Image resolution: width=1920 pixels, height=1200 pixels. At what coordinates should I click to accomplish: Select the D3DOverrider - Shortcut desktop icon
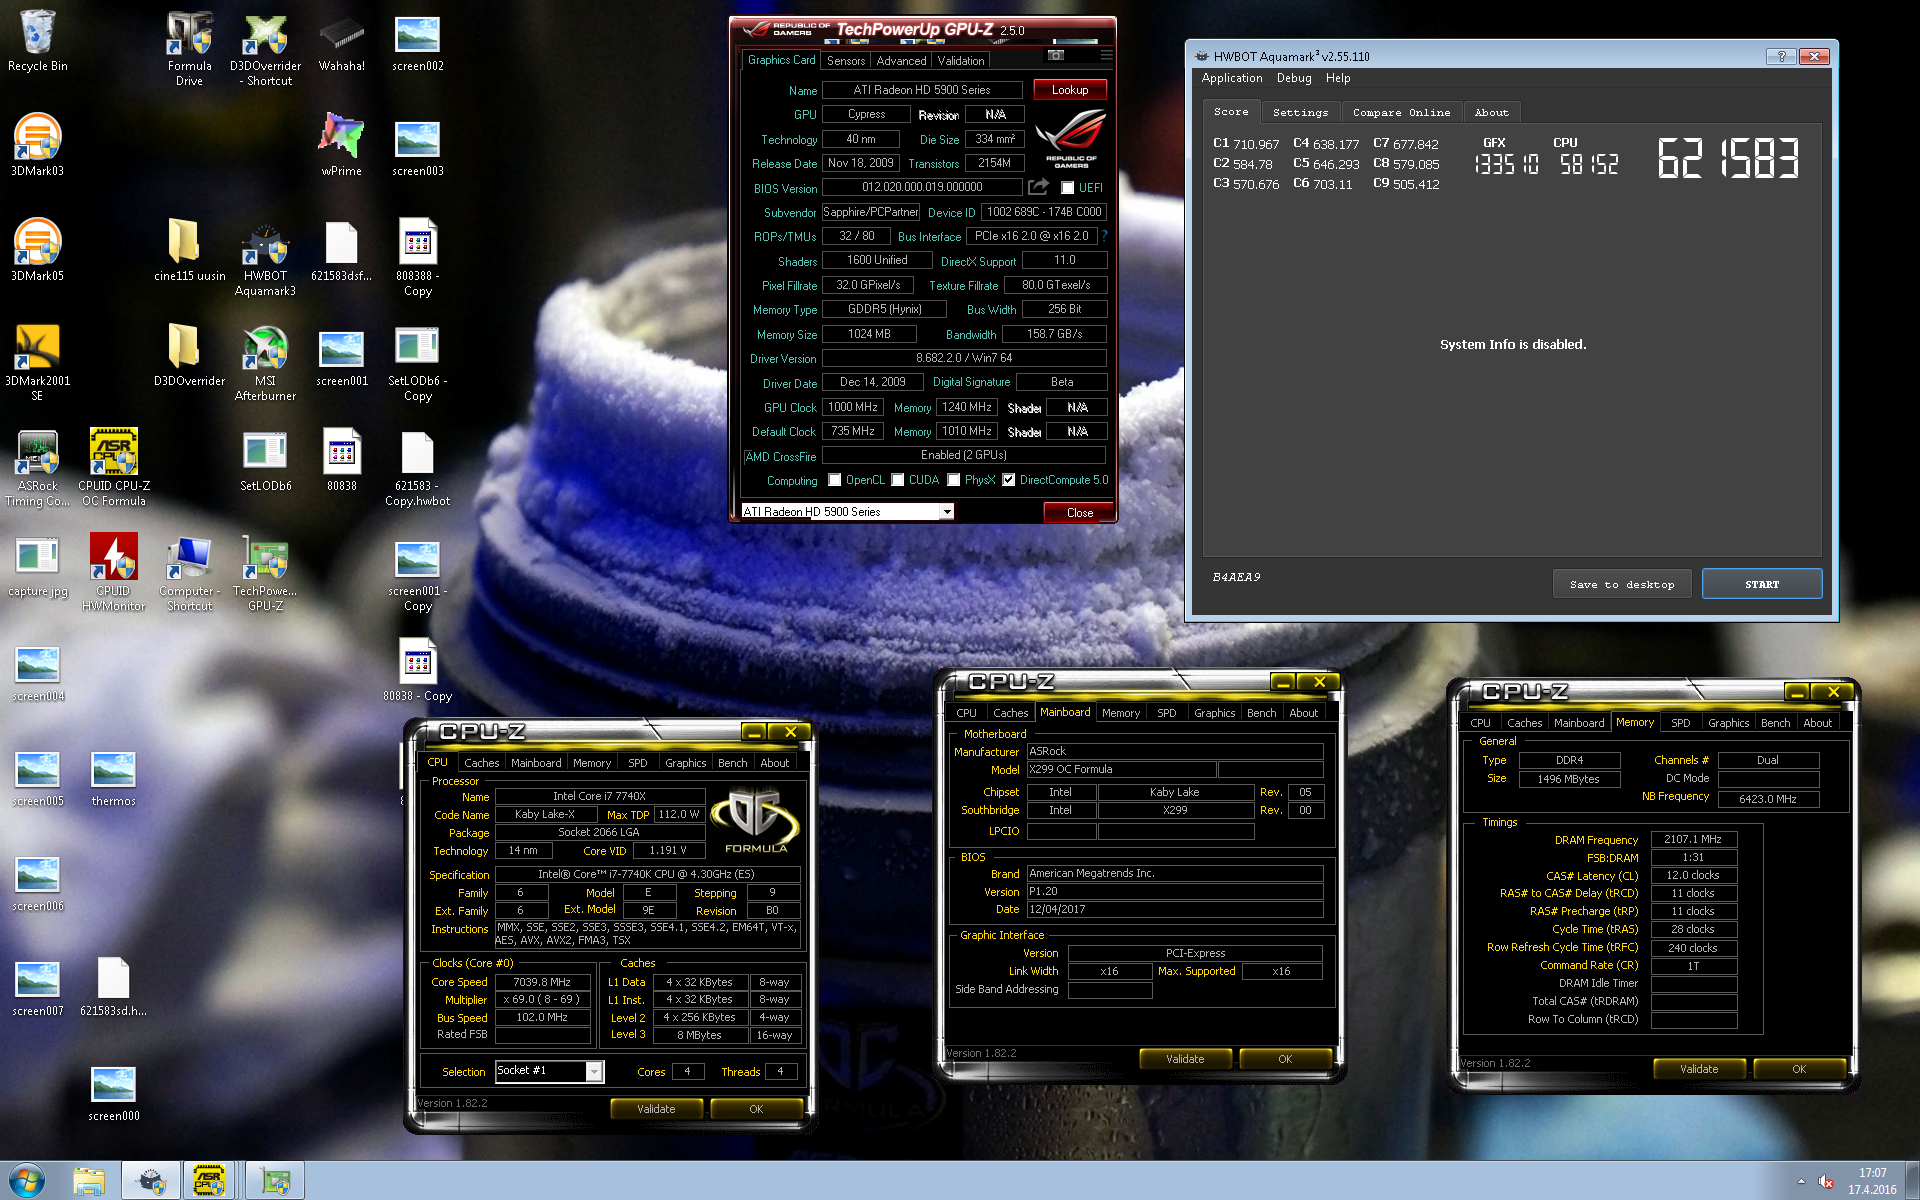click(x=265, y=48)
